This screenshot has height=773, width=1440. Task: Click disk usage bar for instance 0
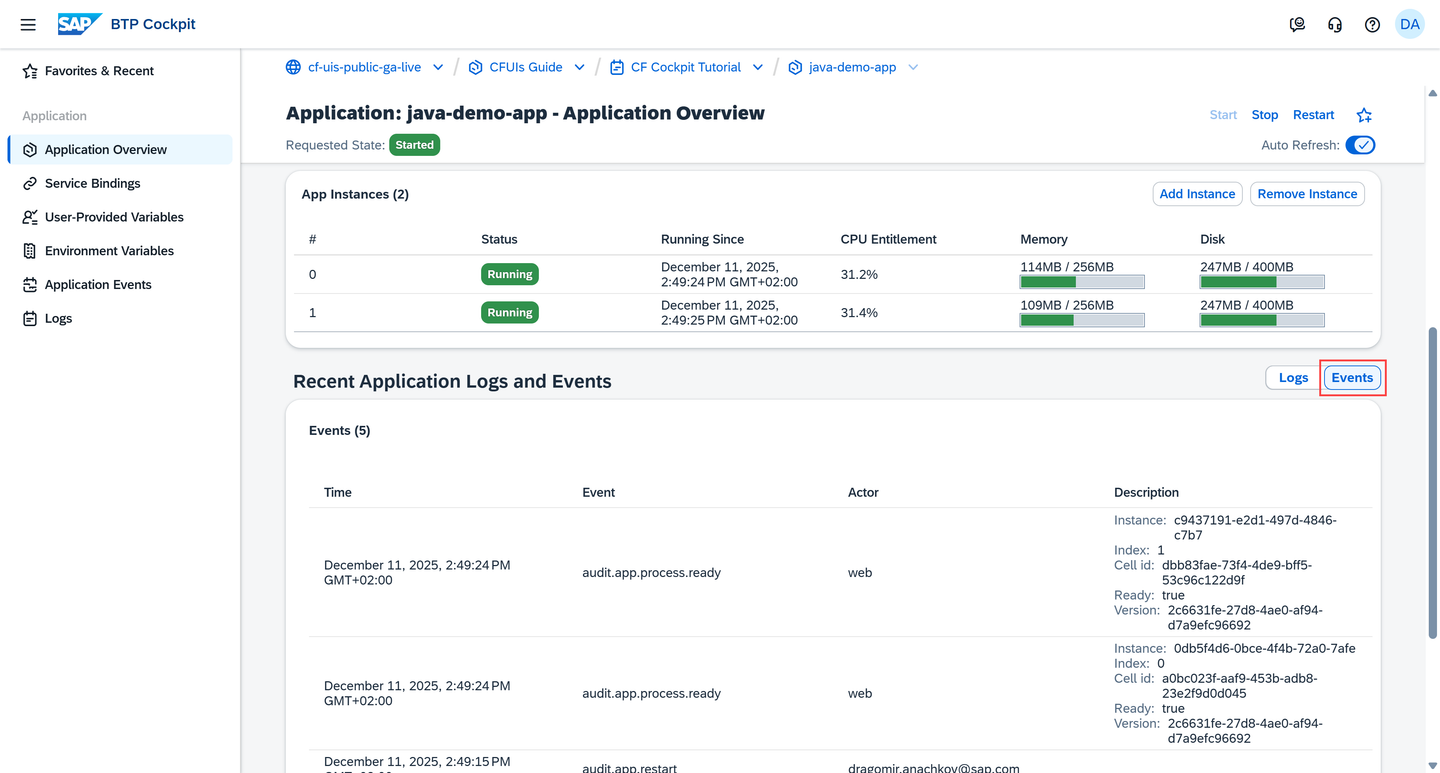(1262, 282)
